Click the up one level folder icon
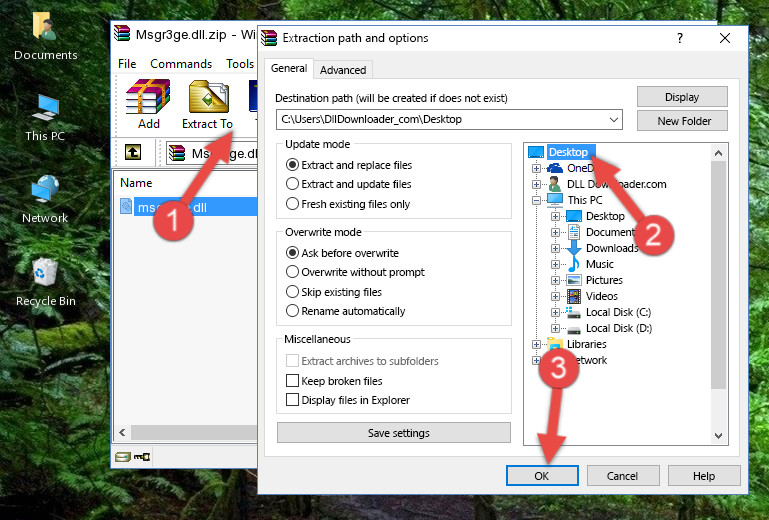Screen dimensions: 769x520 (x=133, y=152)
